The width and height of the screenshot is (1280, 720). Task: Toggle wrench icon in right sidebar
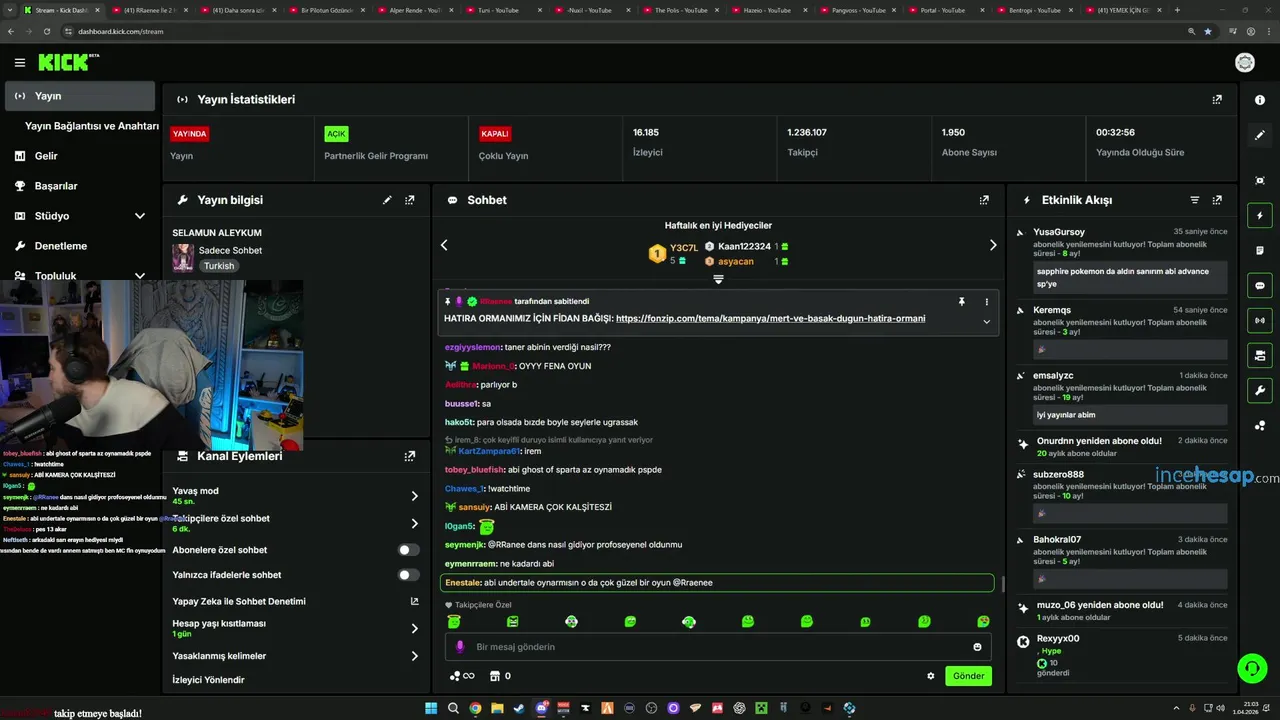(1260, 390)
